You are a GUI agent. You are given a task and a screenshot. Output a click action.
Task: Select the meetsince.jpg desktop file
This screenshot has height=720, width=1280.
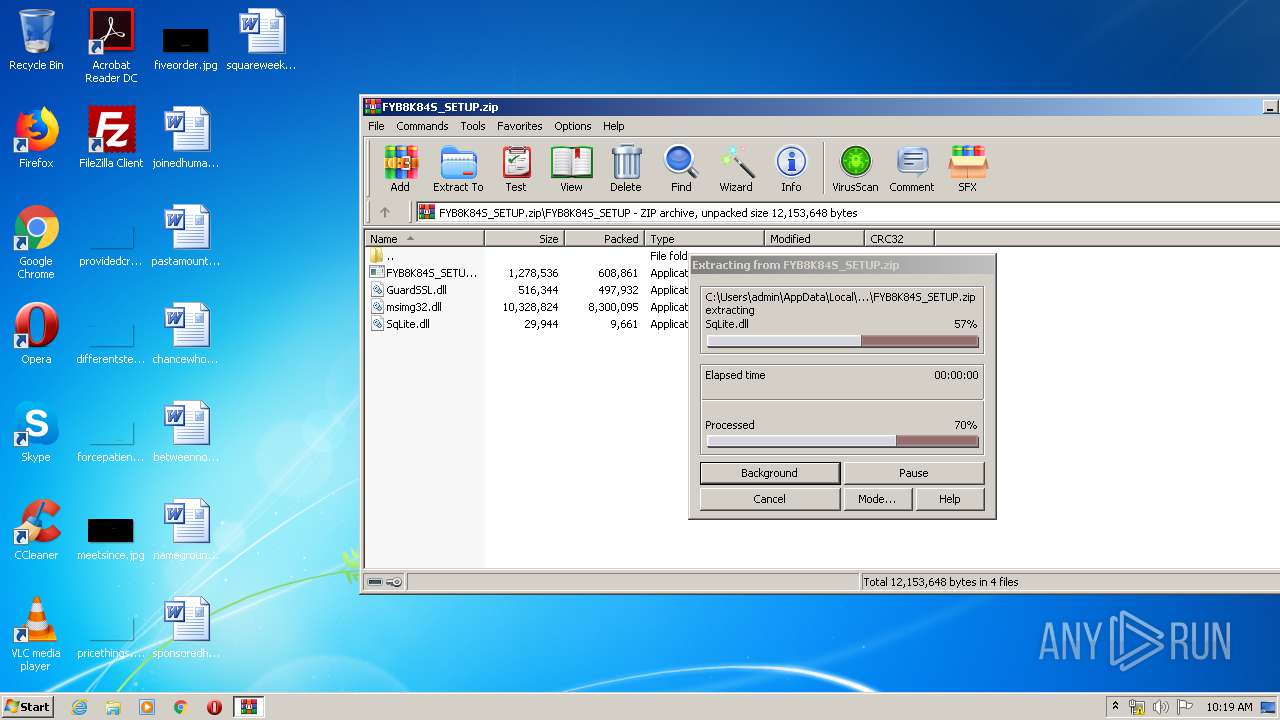pyautogui.click(x=111, y=538)
